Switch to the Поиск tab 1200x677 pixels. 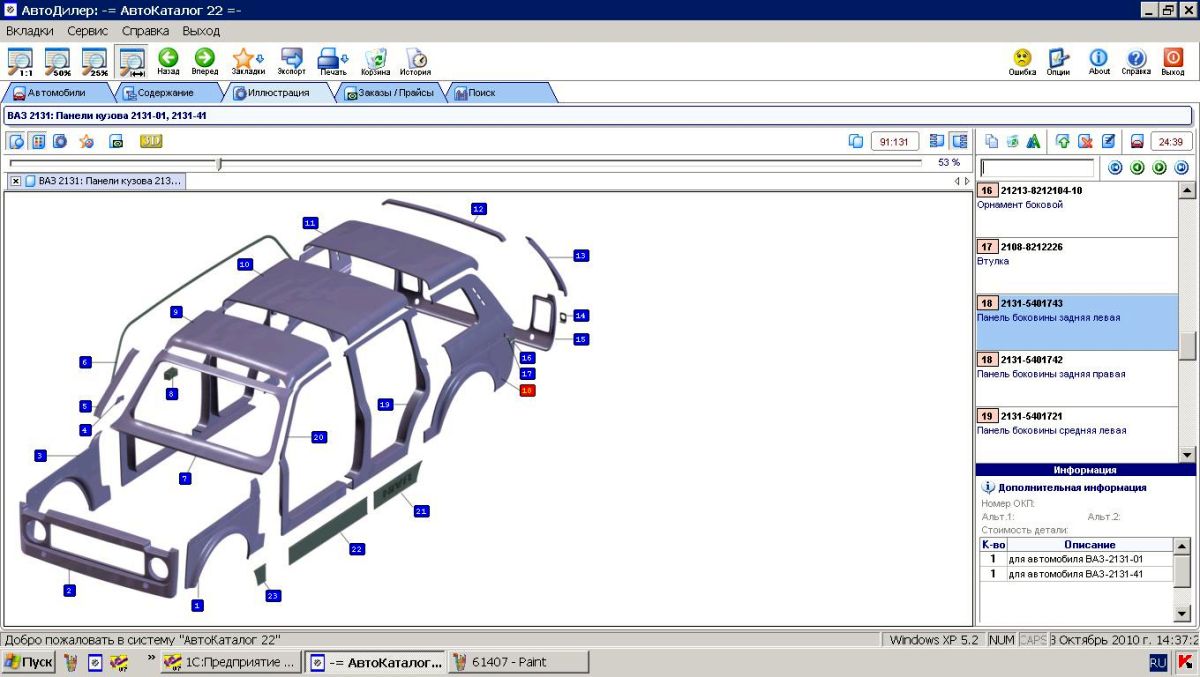click(501, 93)
